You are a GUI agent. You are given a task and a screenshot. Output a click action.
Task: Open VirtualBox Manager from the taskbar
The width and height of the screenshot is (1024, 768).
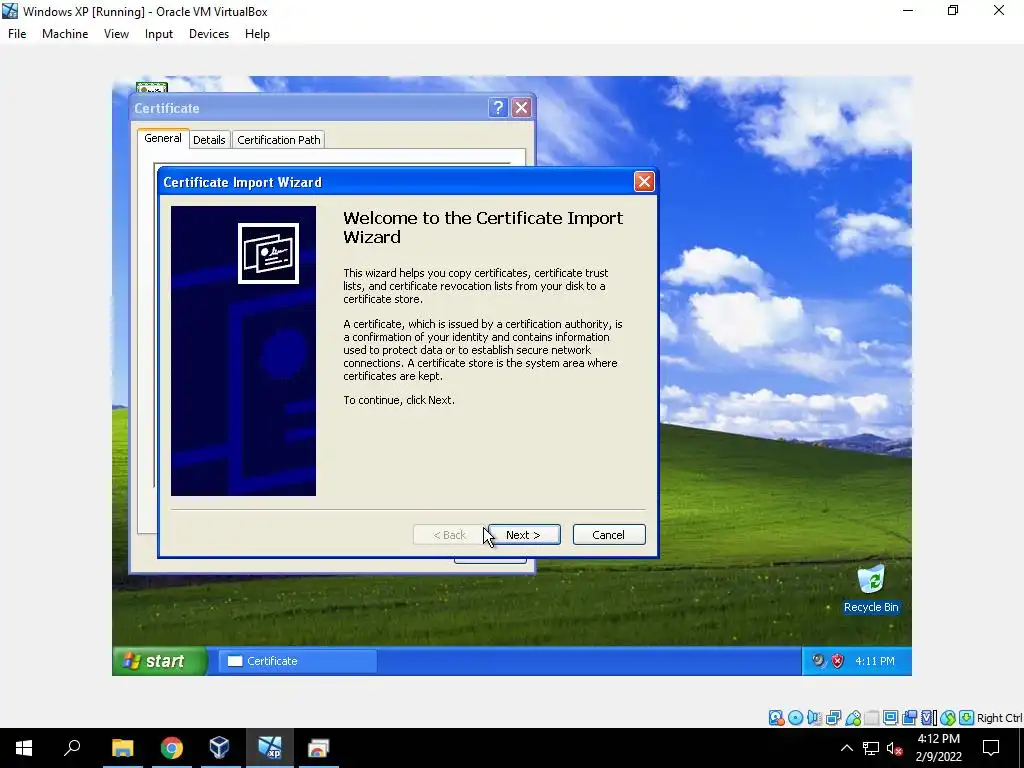(219, 748)
